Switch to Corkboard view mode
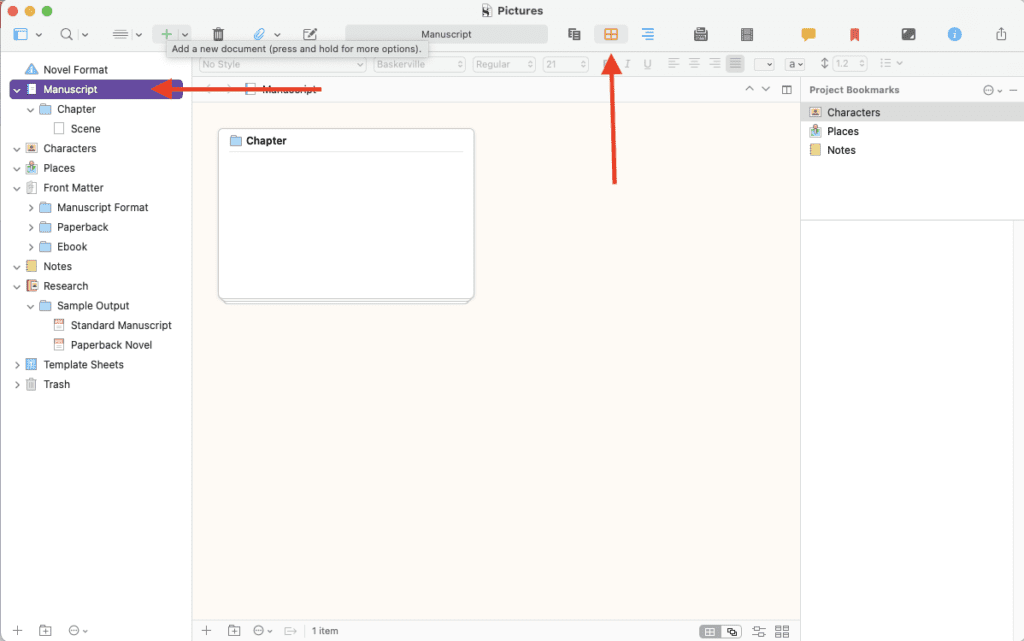 coord(610,34)
